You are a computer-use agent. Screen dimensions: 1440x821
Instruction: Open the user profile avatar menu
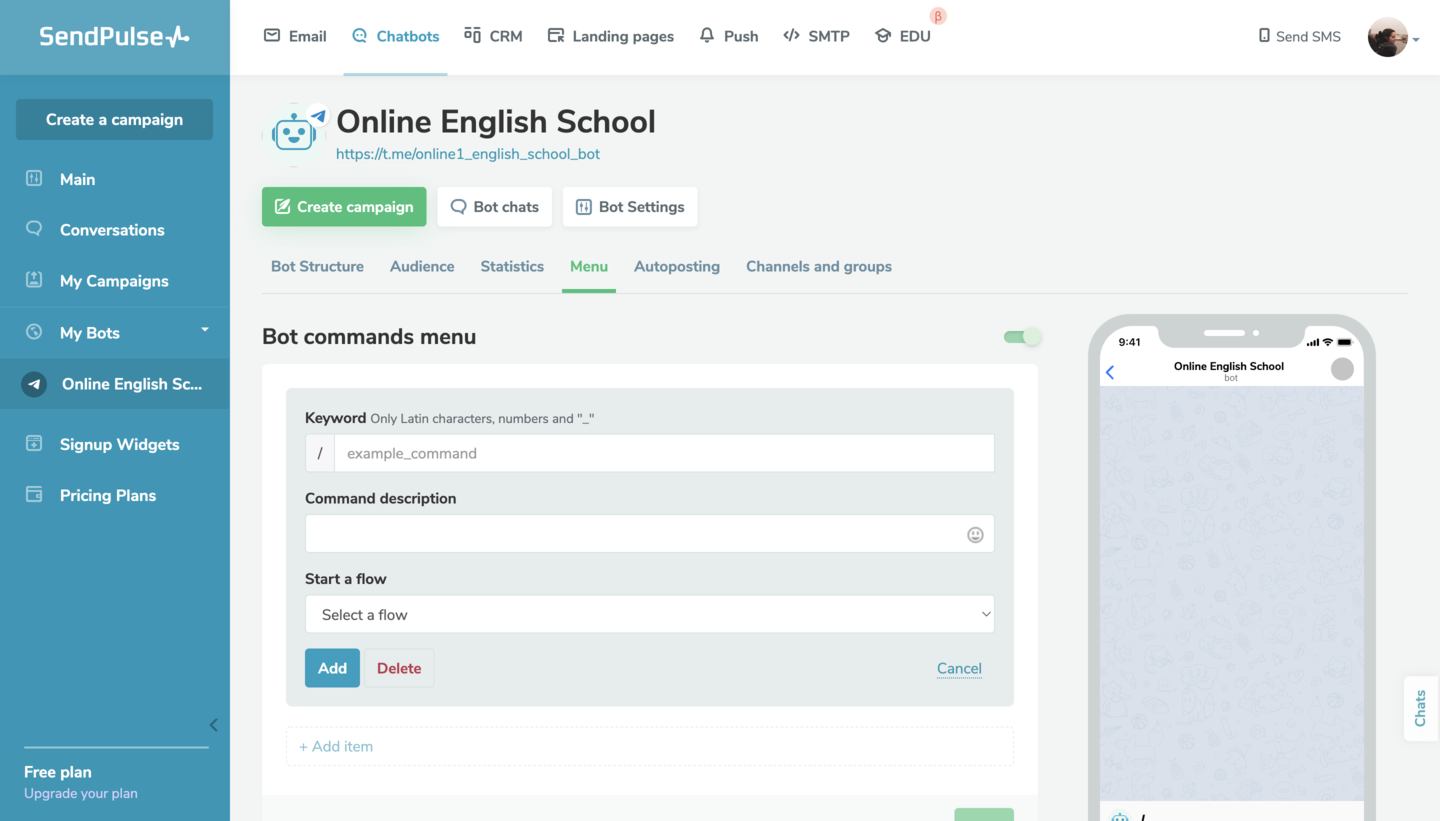click(1388, 37)
